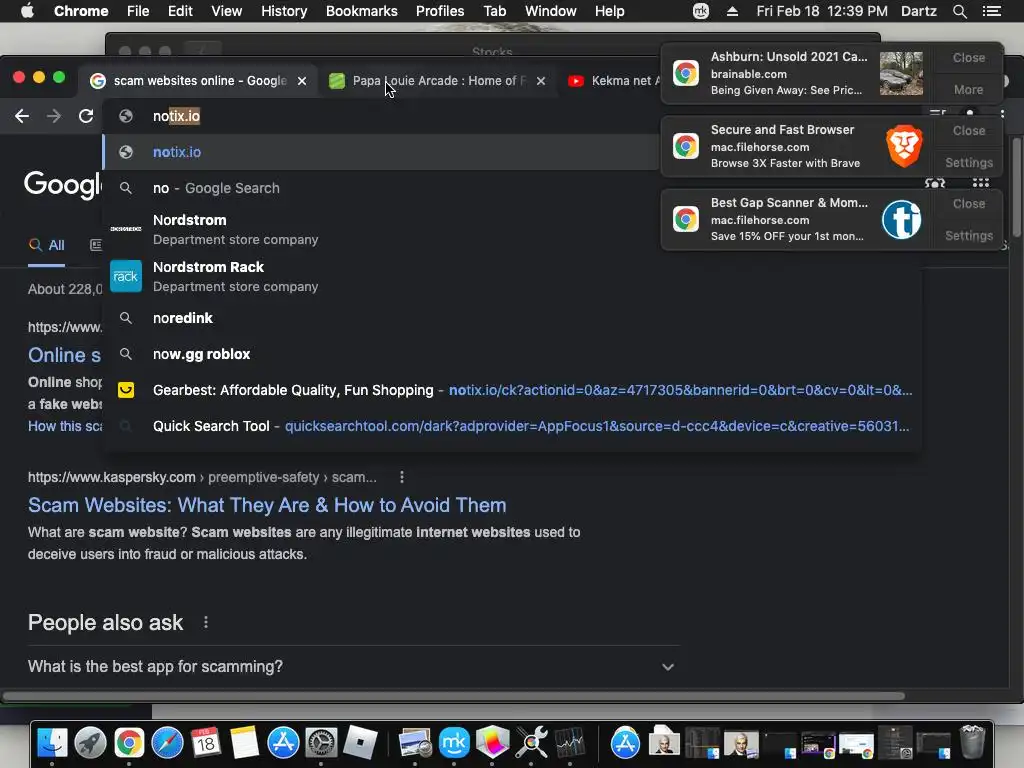Open Calendar from the Dock
Image resolution: width=1024 pixels, height=768 pixels.
206,743
